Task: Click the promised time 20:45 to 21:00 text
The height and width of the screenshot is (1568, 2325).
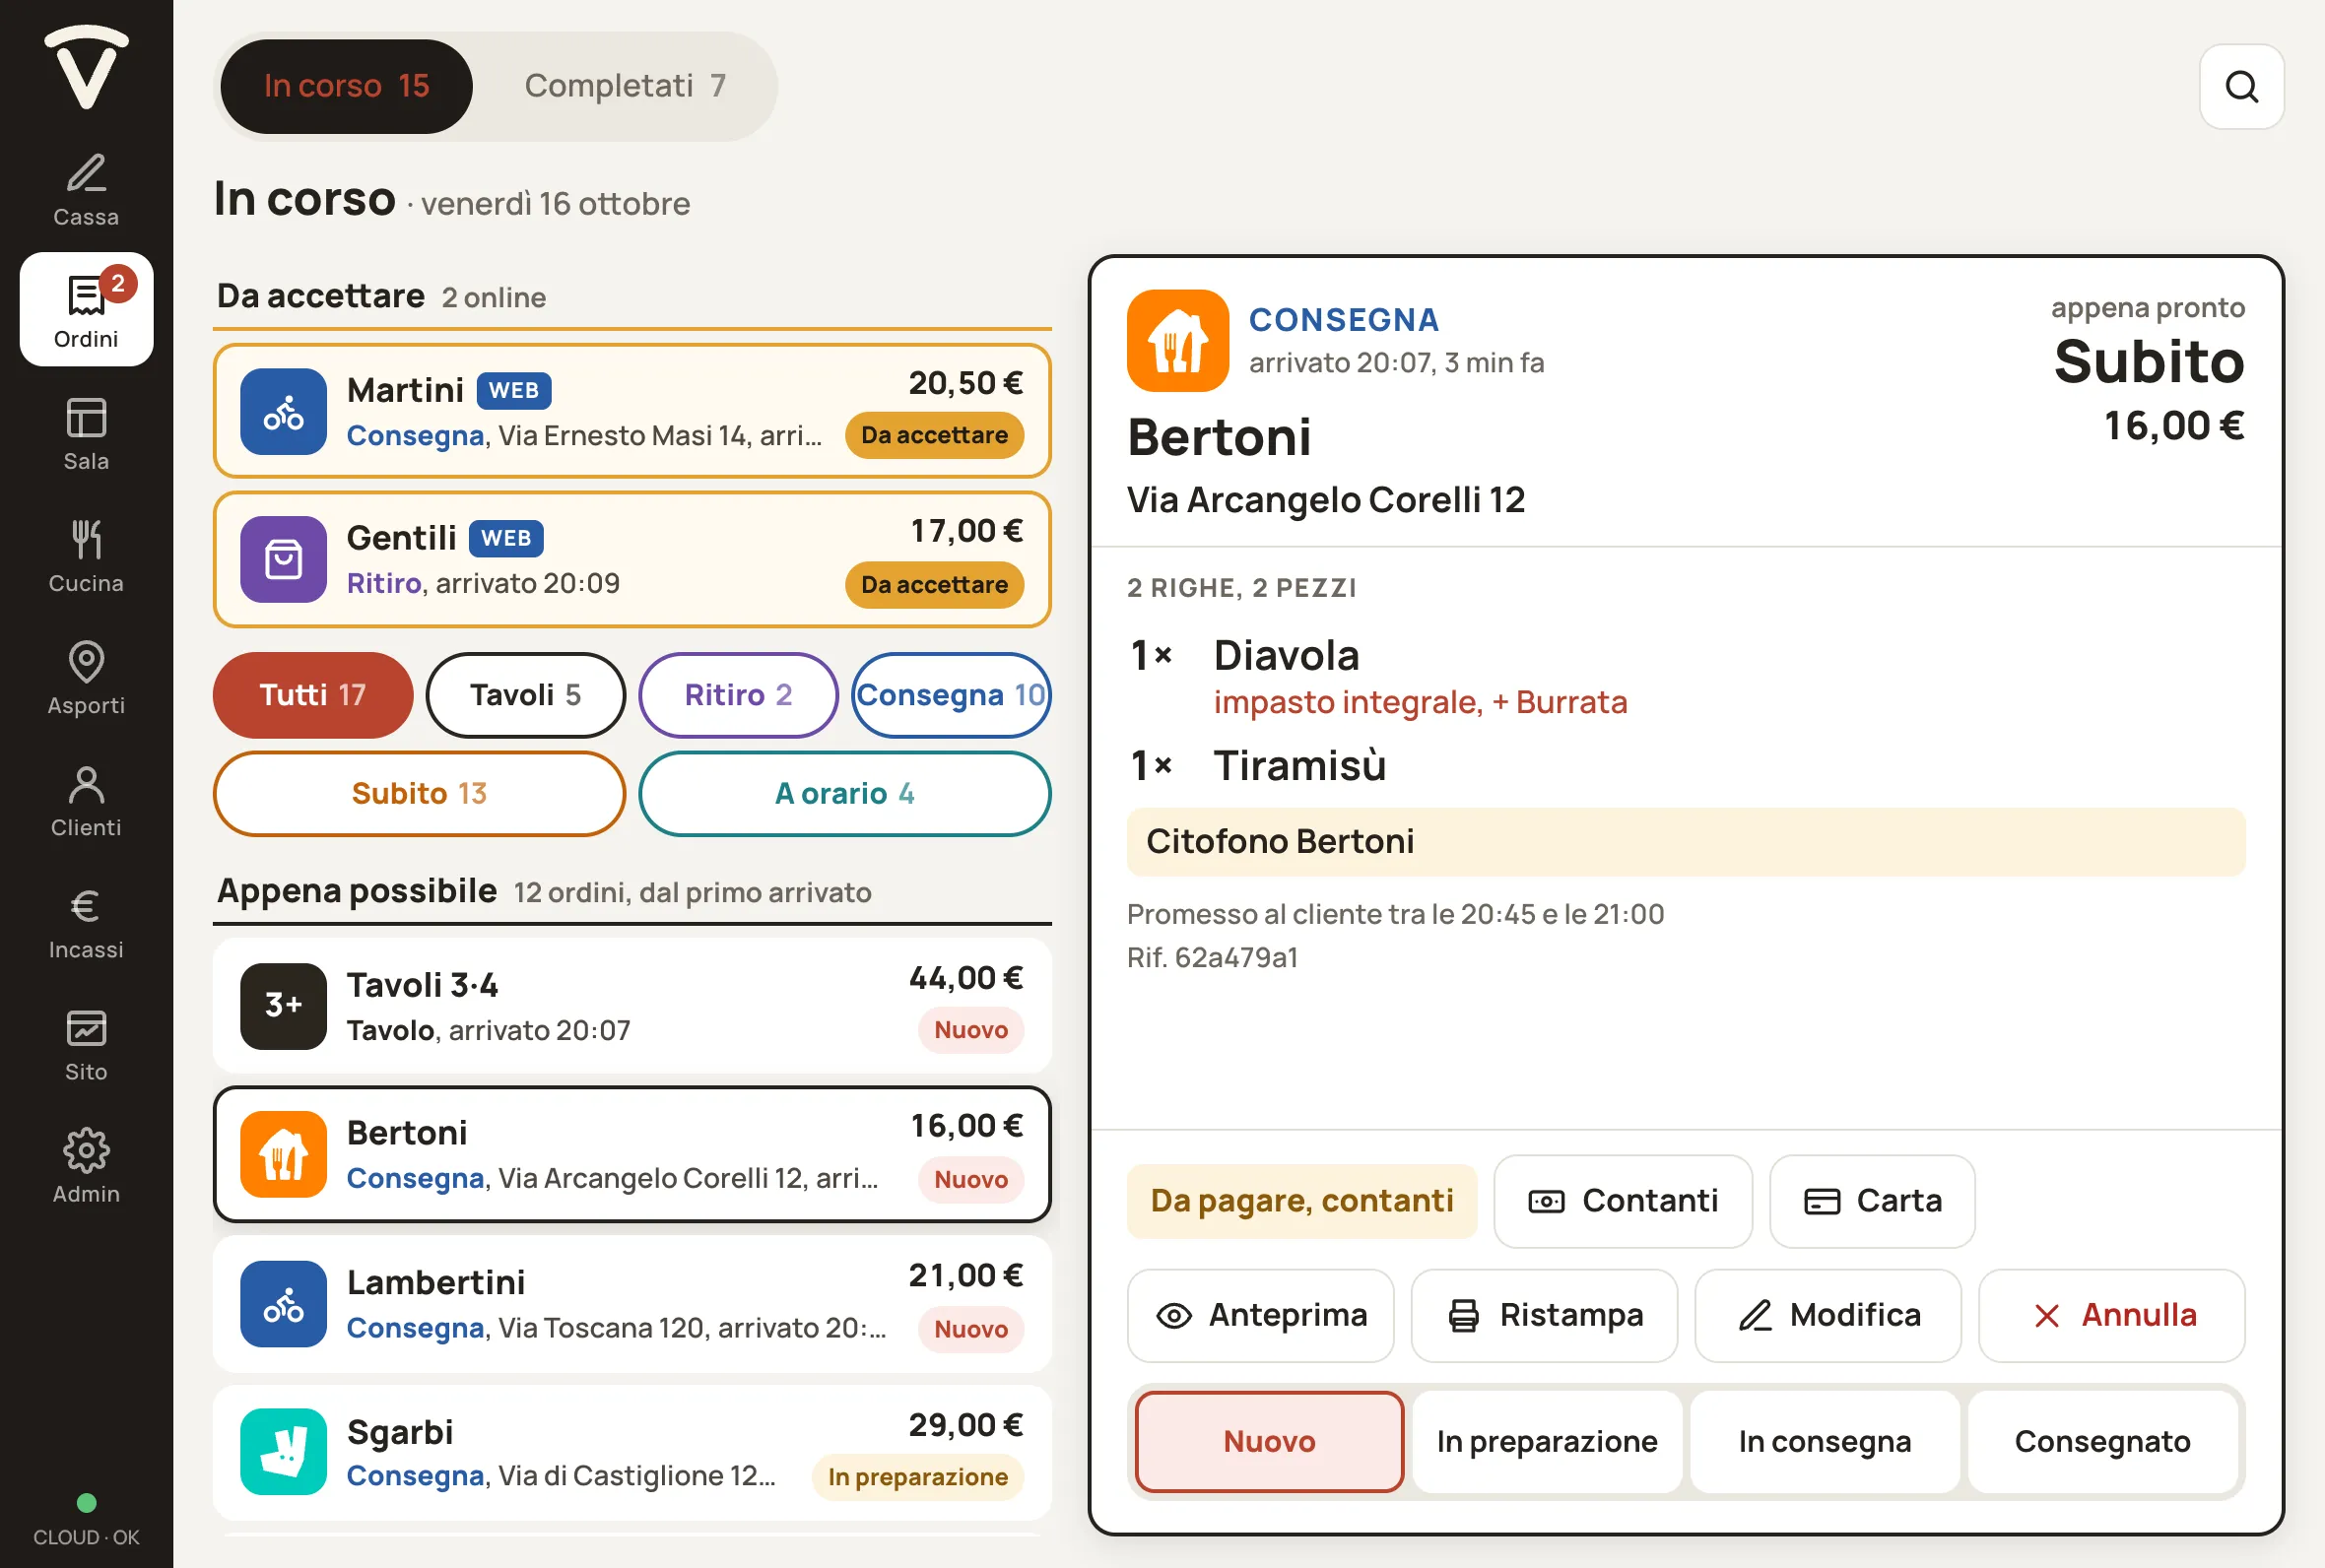Action: (x=1395, y=915)
